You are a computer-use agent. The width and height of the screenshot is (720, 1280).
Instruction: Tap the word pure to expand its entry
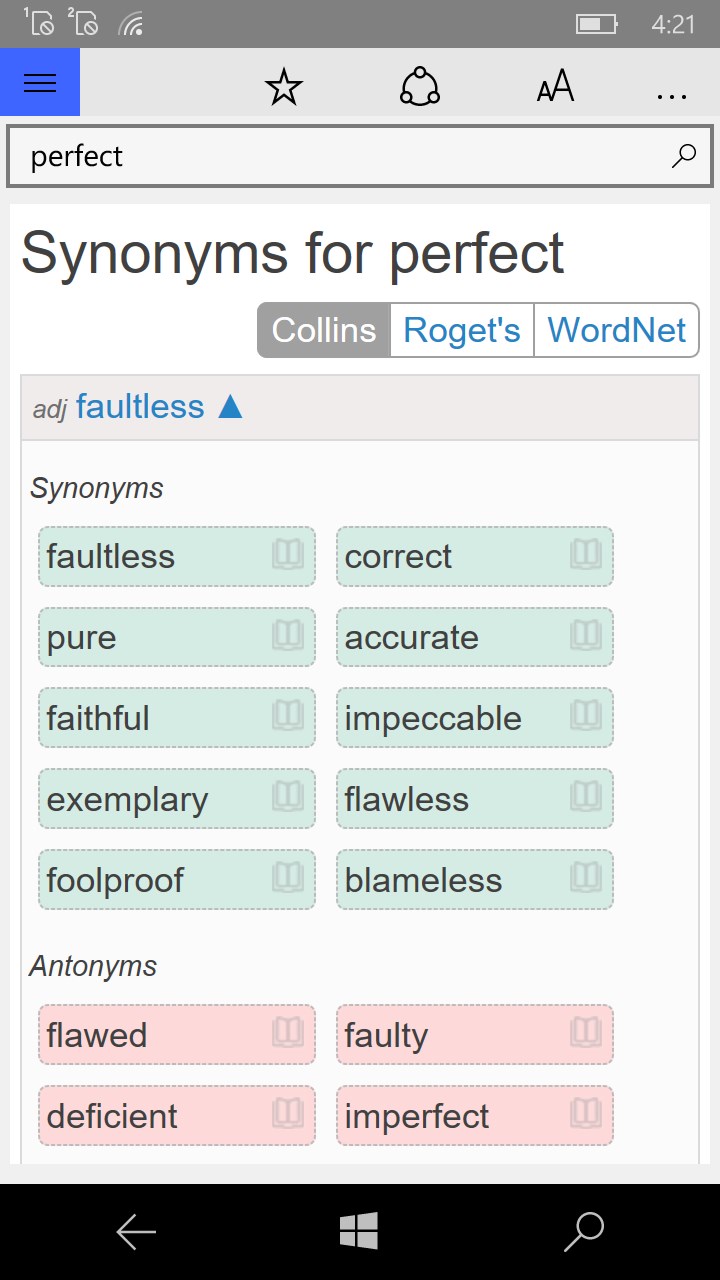pyautogui.click(x=80, y=637)
